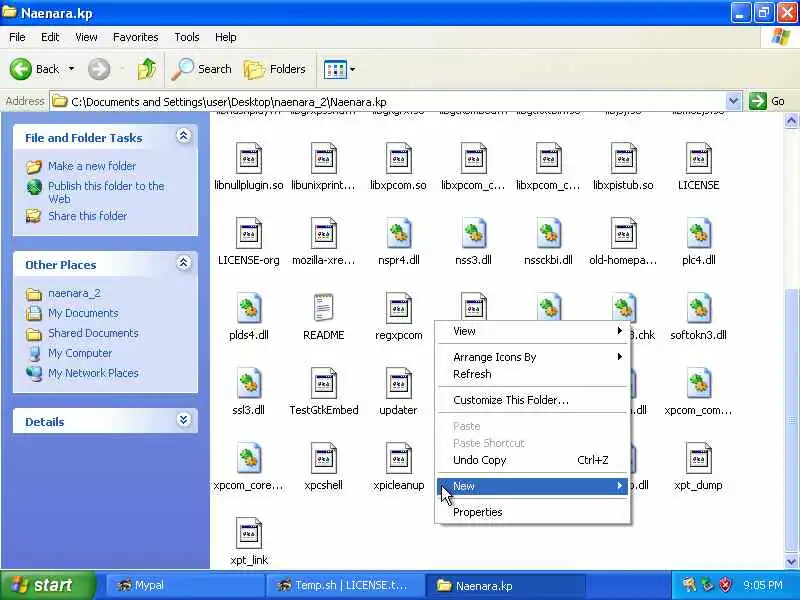Select the LICENSE file icon
The image size is (800, 600).
[698, 159]
